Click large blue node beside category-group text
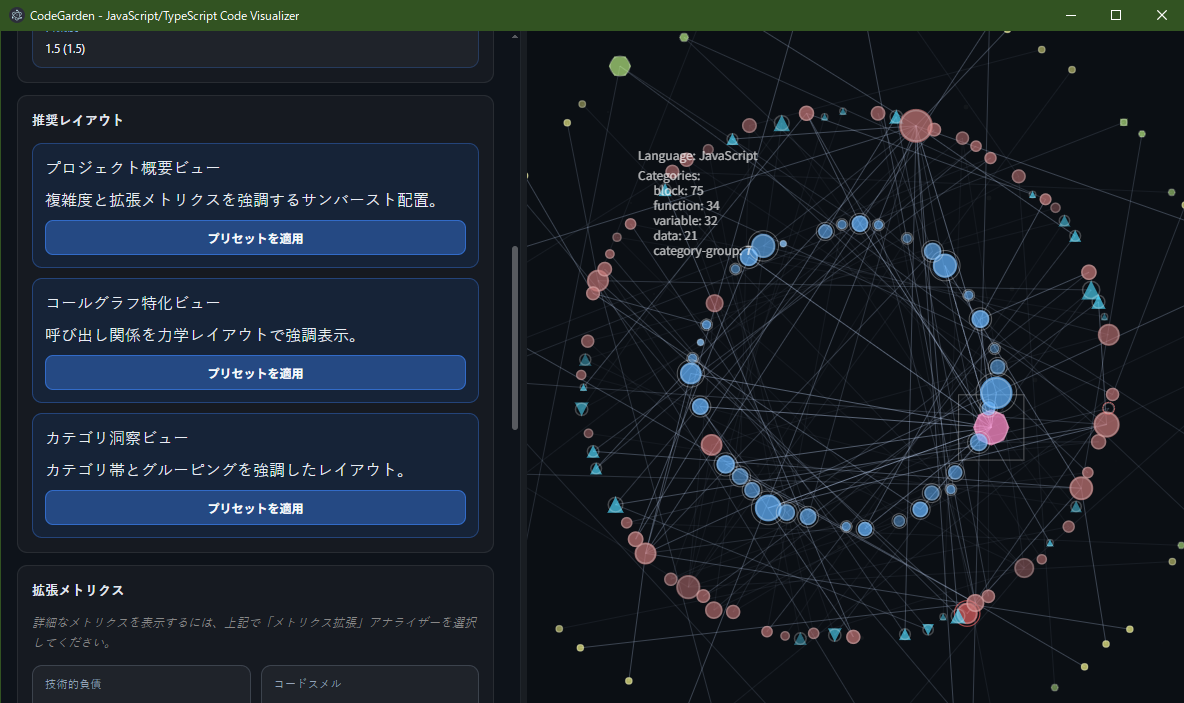This screenshot has height=703, width=1184. (x=763, y=246)
